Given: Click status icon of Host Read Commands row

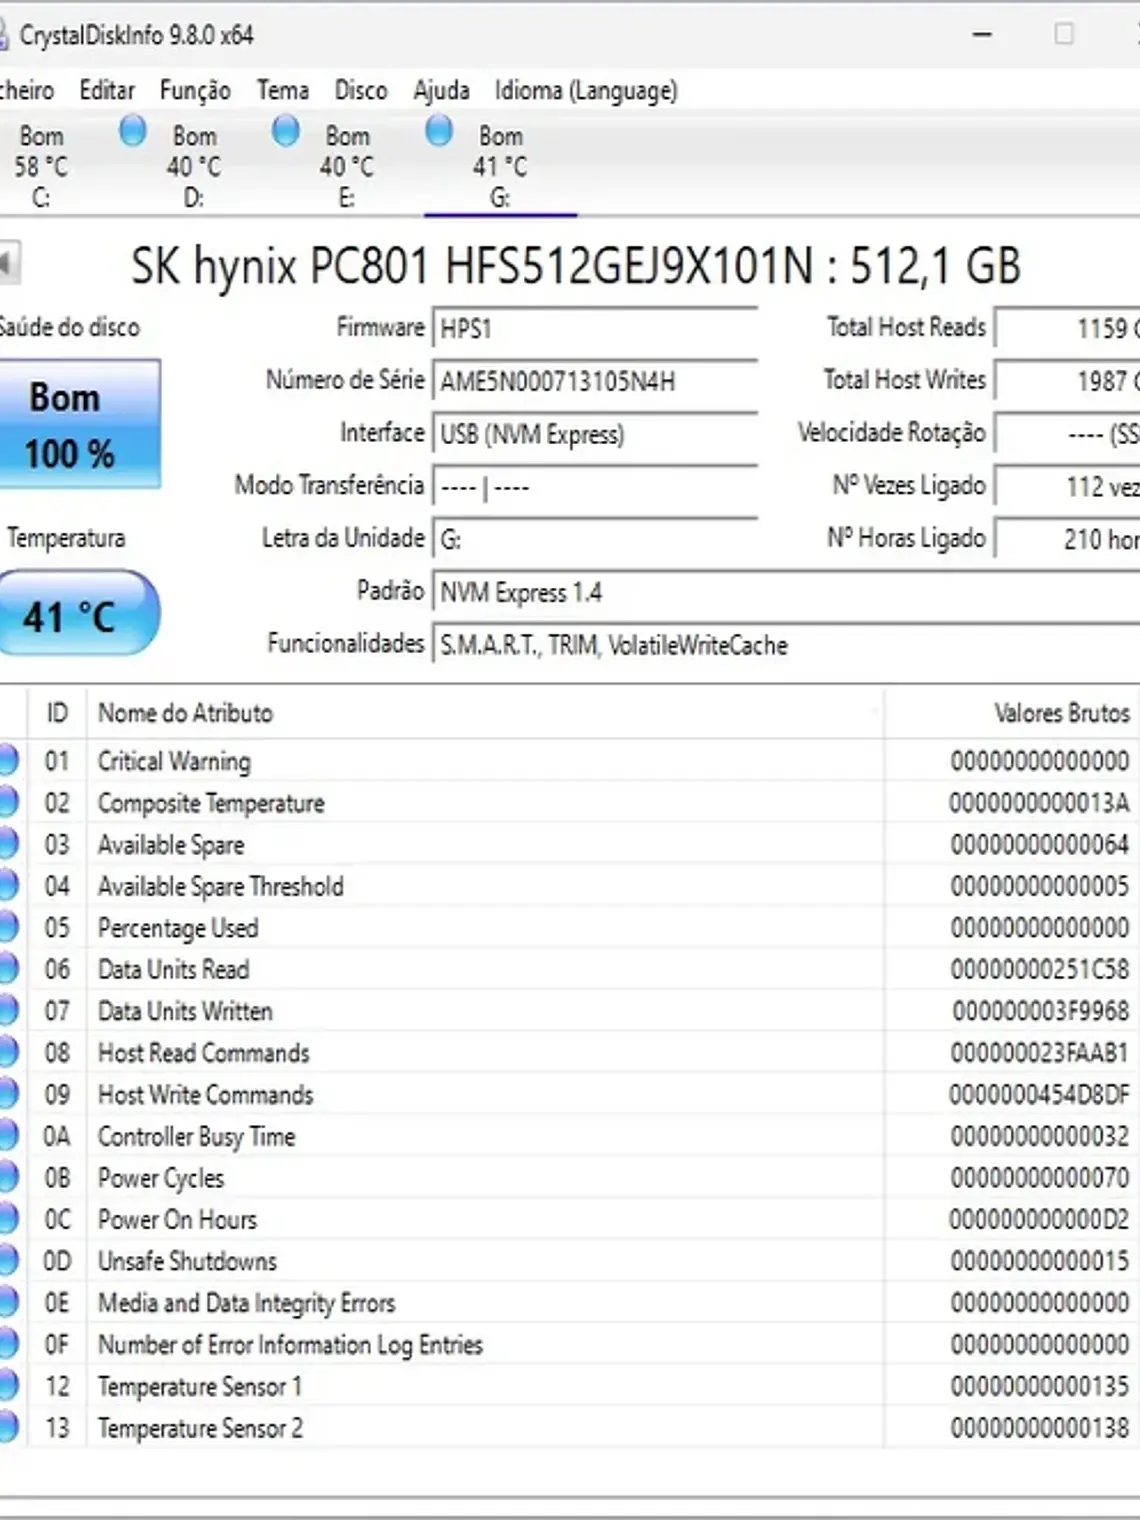Looking at the screenshot, I should click(x=8, y=1052).
